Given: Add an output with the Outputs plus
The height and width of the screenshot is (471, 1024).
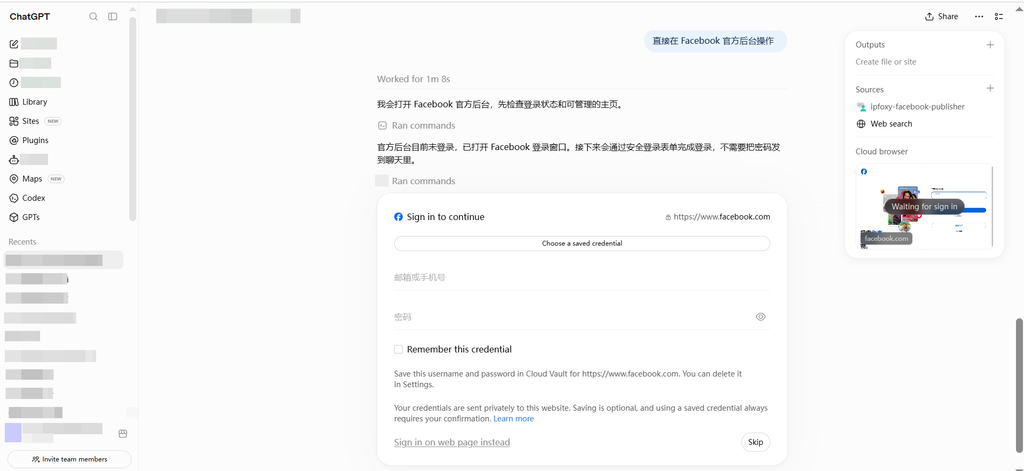Looking at the screenshot, I should point(990,44).
